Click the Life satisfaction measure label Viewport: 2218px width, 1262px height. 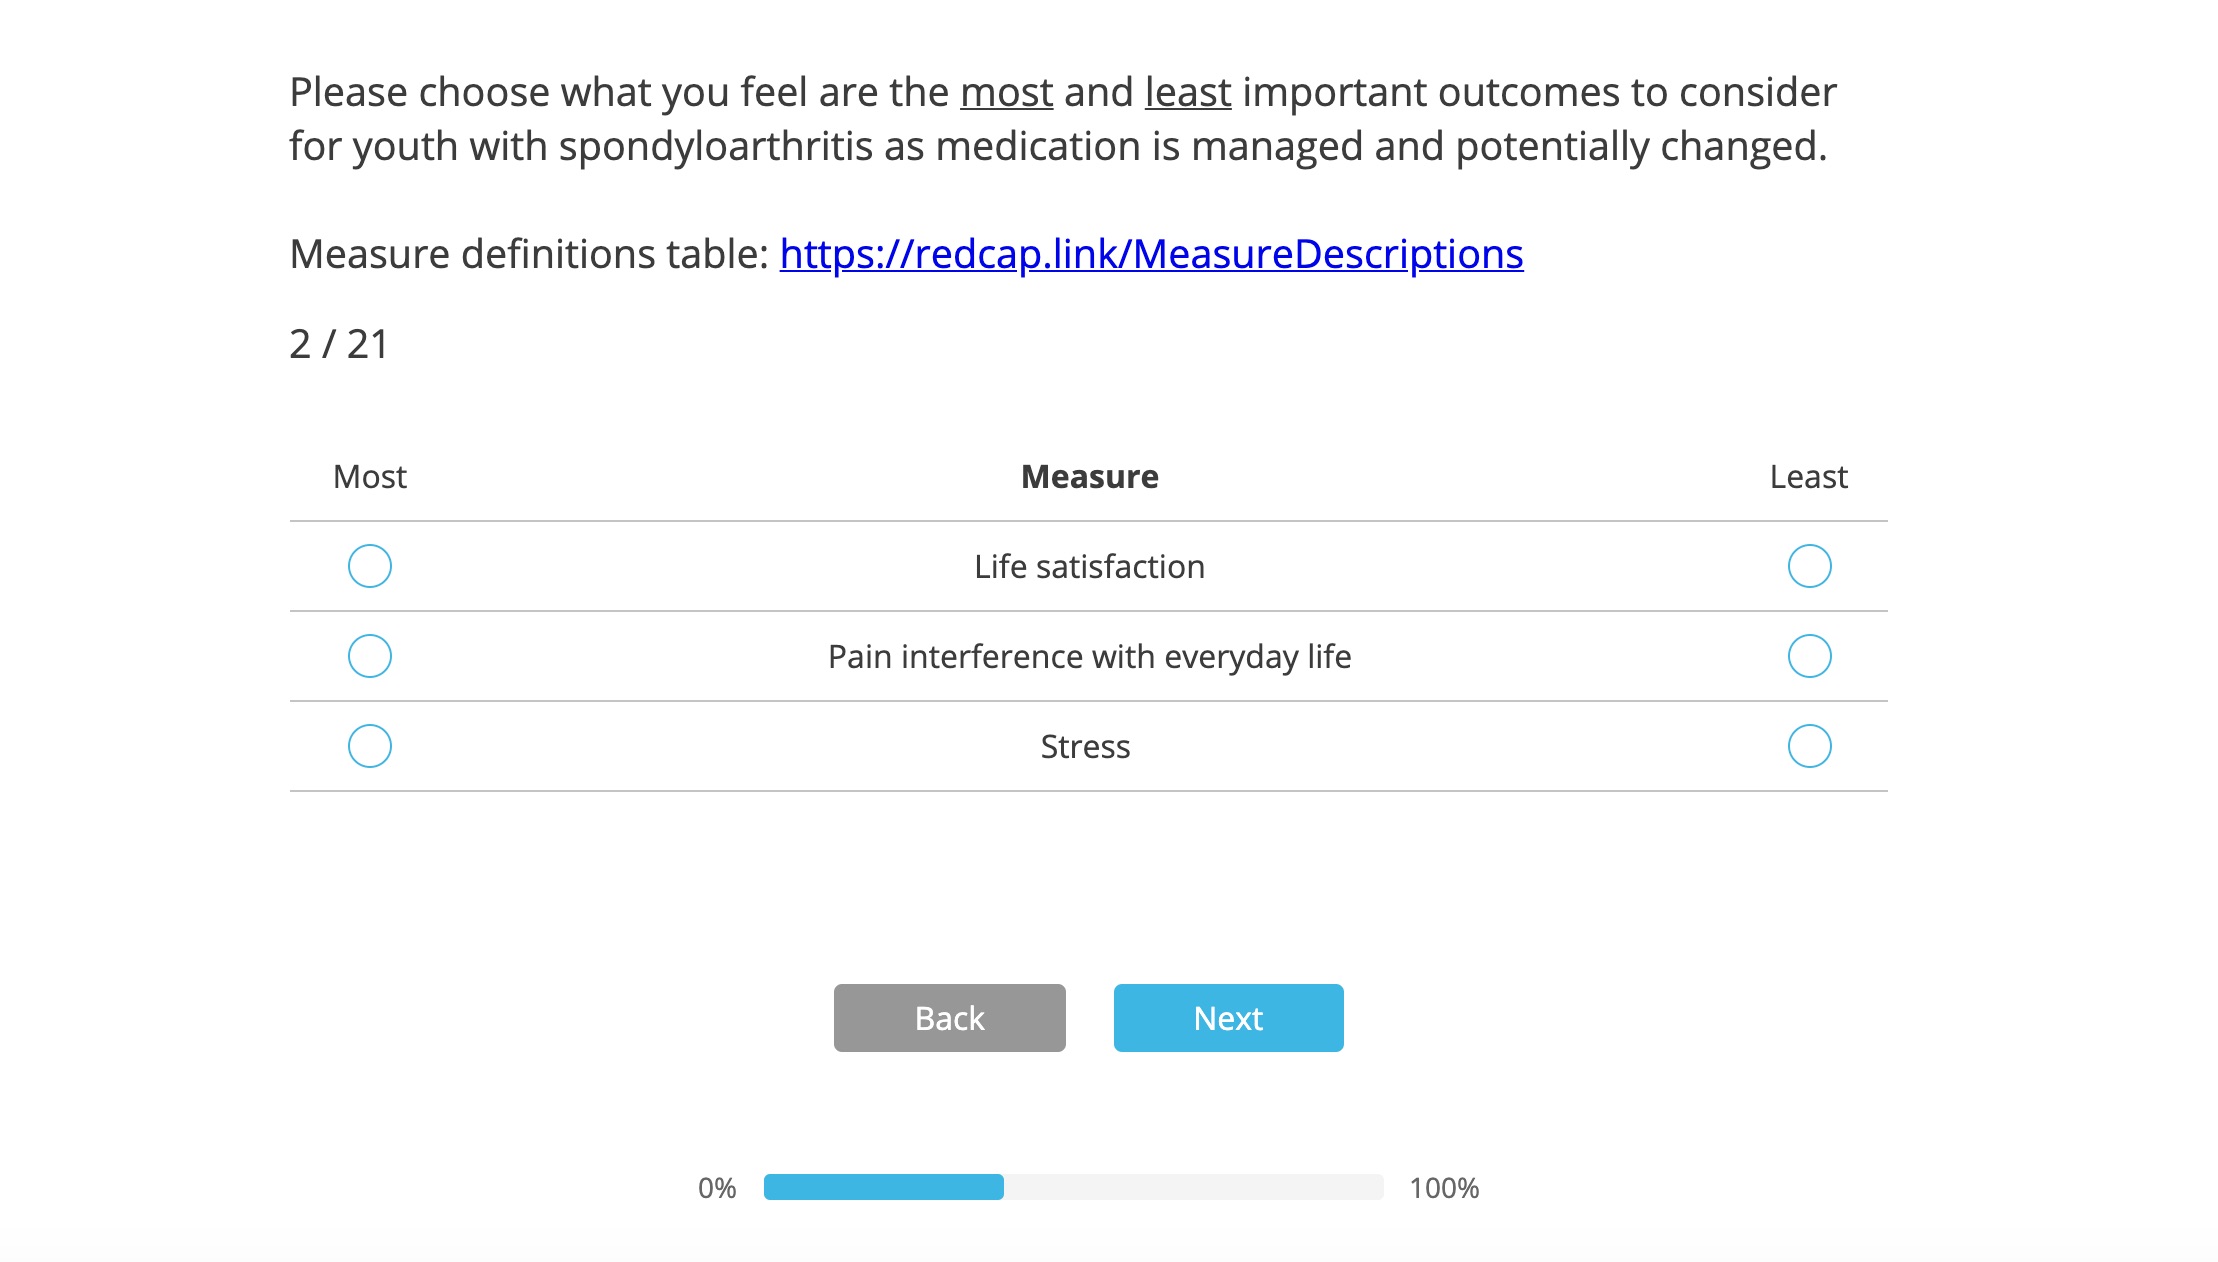click(x=1089, y=567)
